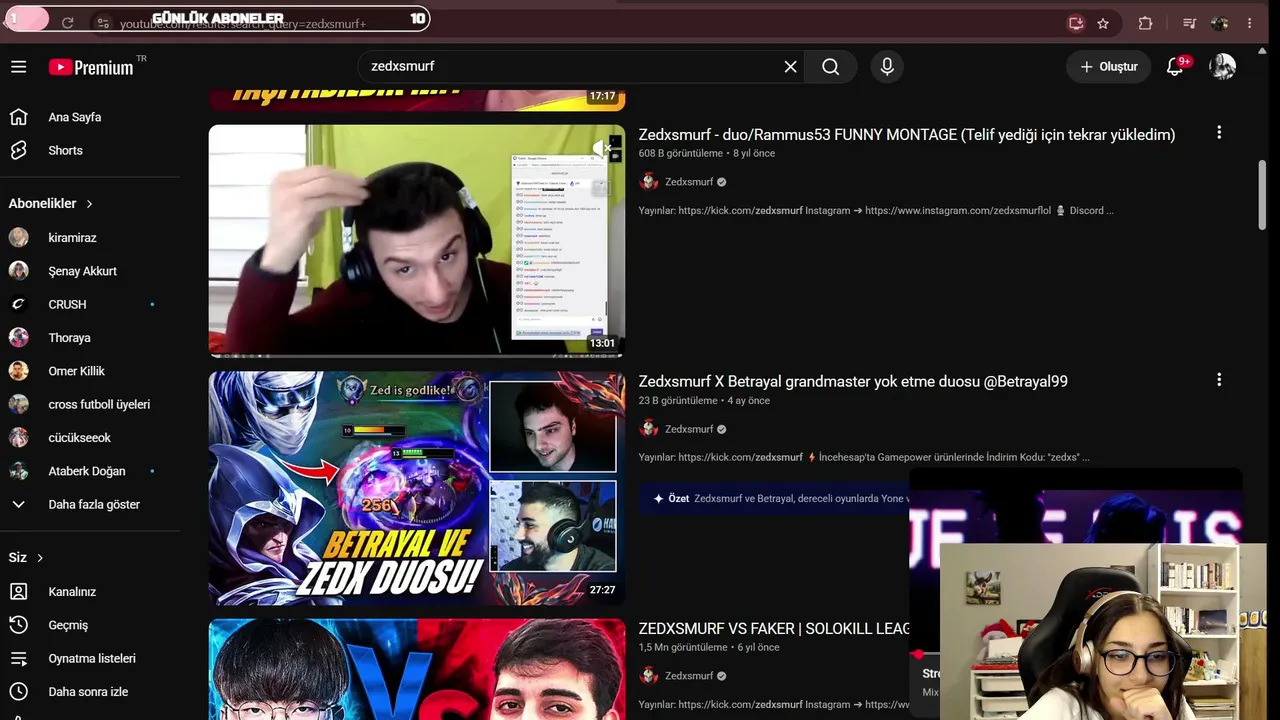Open ZEDXSMURF VS FAKER video title
The image size is (1280, 720).
[x=774, y=628]
